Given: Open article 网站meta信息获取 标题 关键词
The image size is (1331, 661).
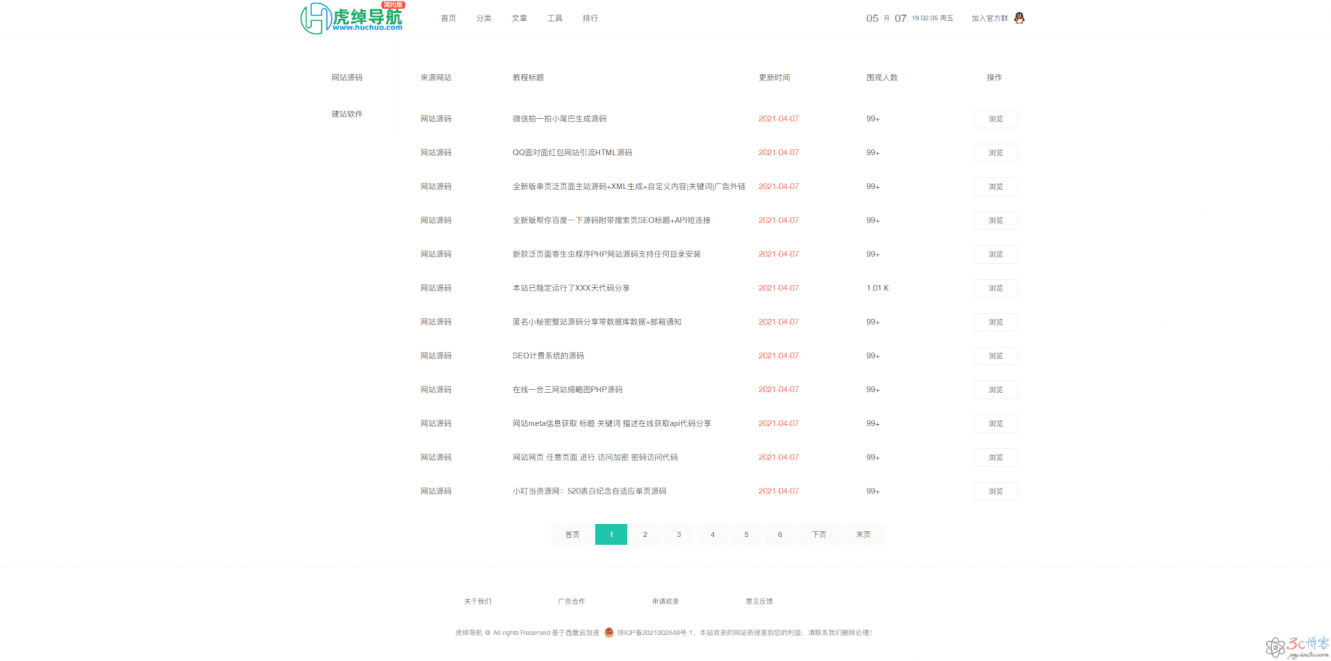Looking at the screenshot, I should [612, 424].
